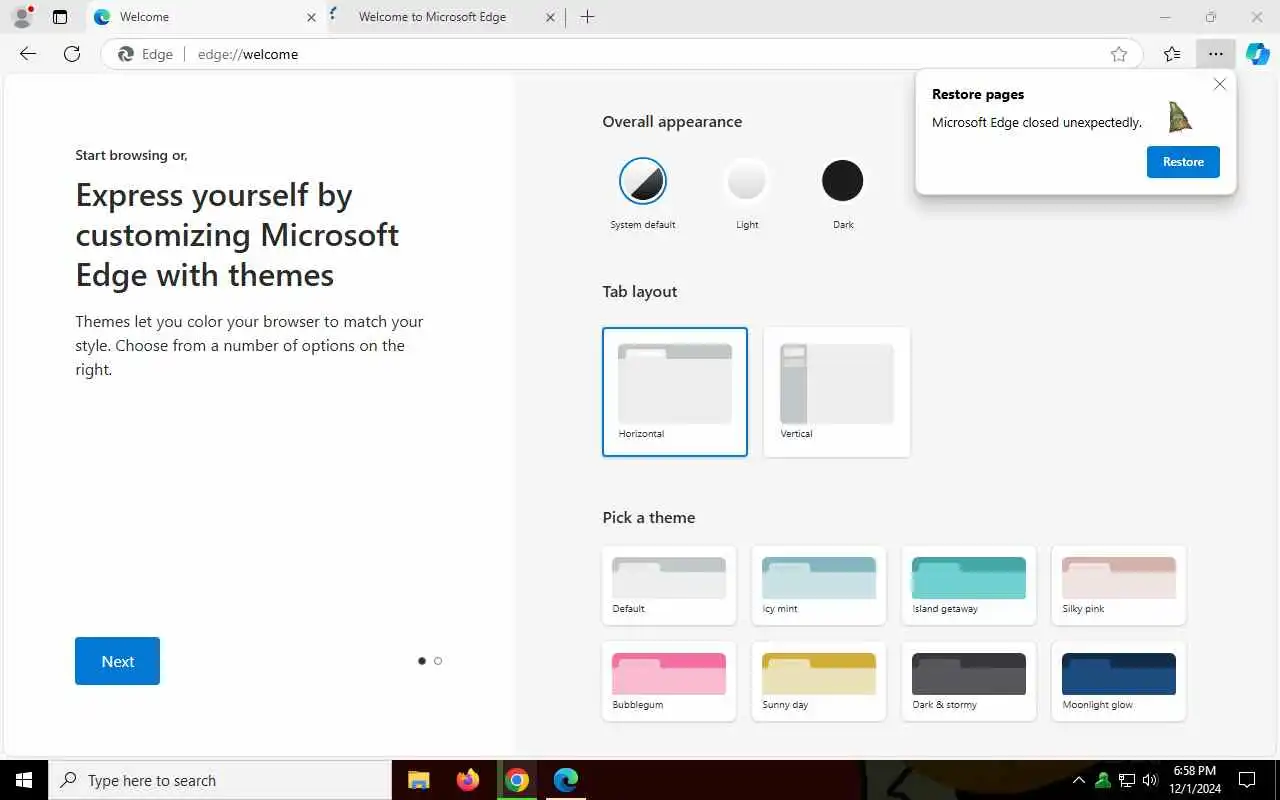Select Light appearance
The height and width of the screenshot is (800, 1280).
pos(747,181)
